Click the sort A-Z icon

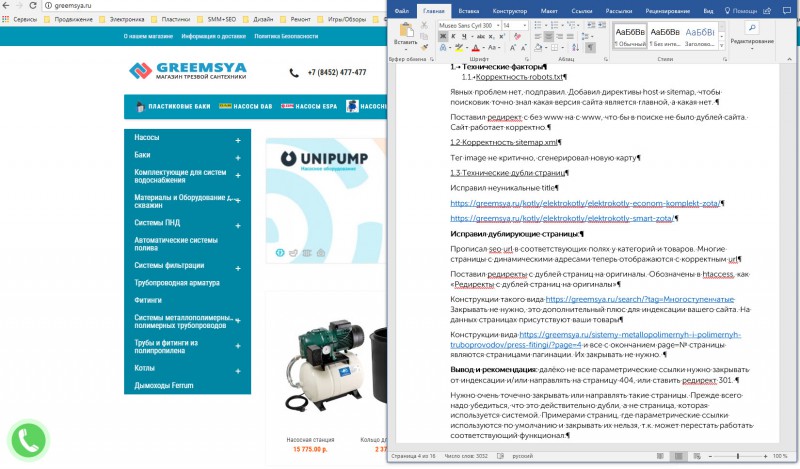point(576,48)
